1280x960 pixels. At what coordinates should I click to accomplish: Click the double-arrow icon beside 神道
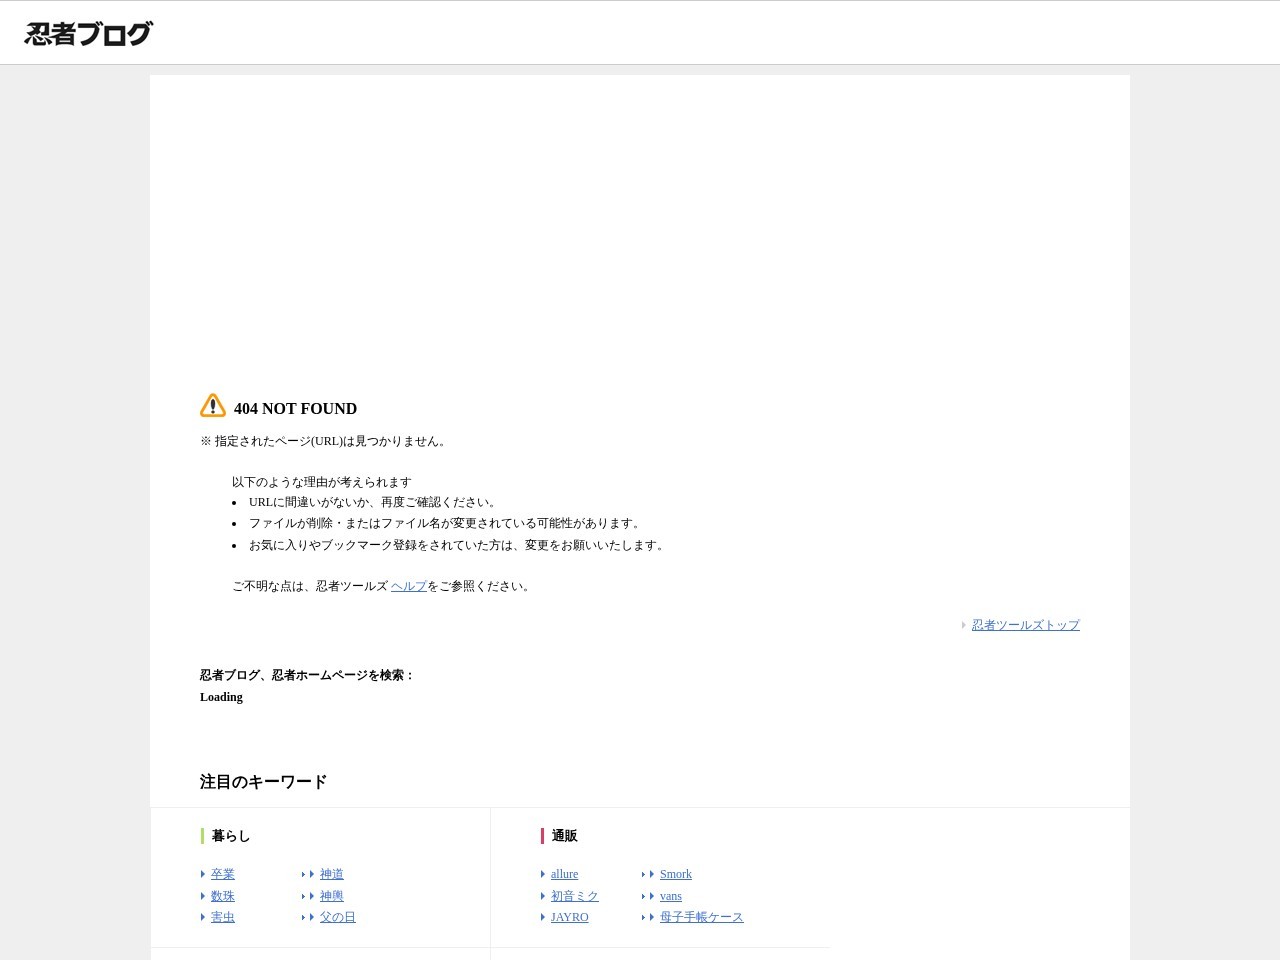click(307, 874)
